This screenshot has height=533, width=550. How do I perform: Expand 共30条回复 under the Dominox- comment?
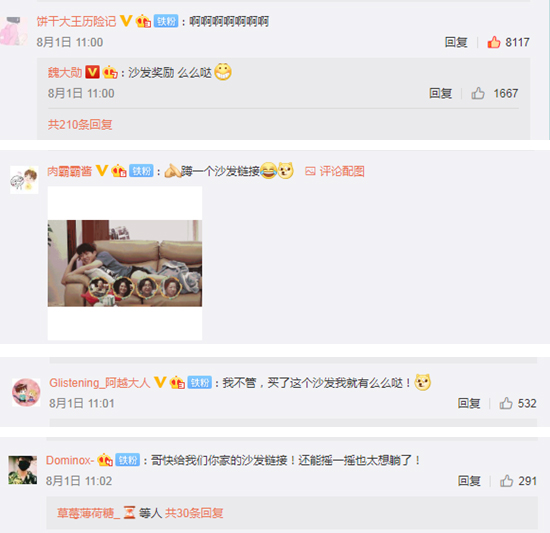[x=194, y=513]
